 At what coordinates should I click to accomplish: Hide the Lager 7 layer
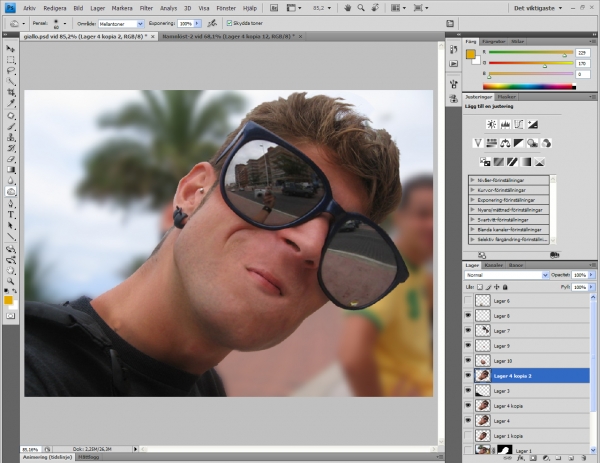pyautogui.click(x=468, y=331)
